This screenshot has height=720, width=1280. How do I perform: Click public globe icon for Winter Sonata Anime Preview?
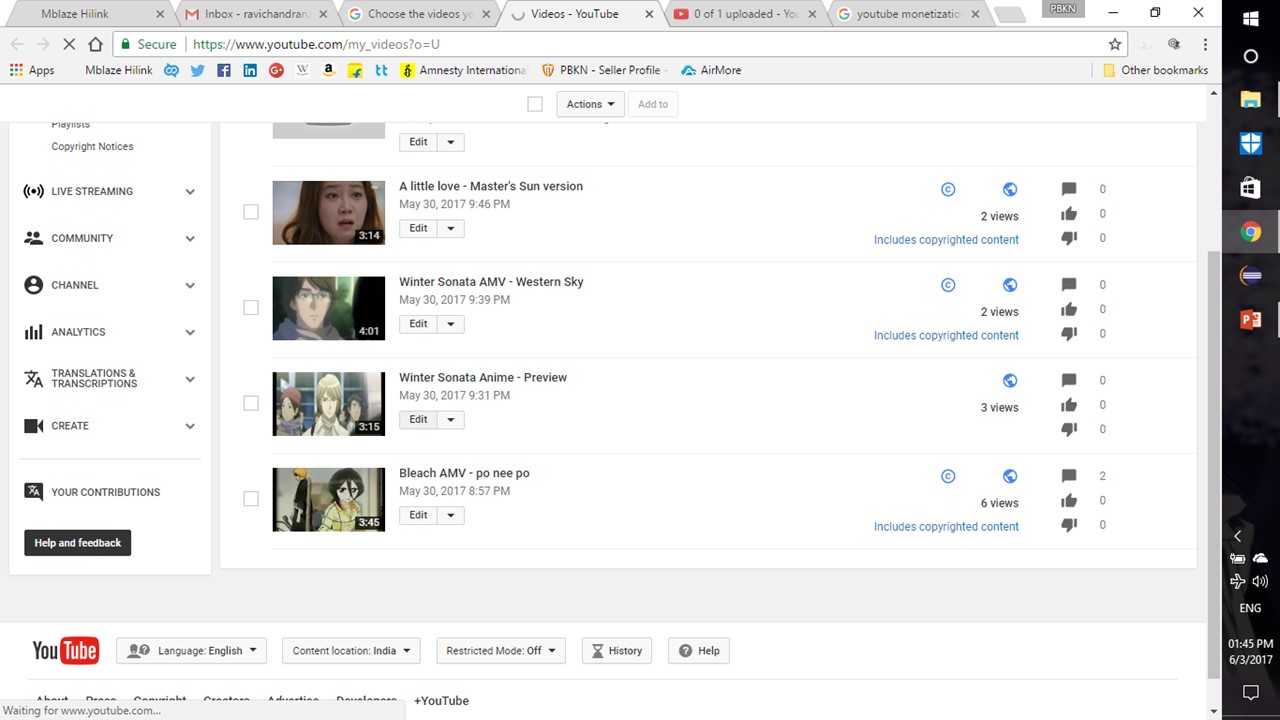coord(1010,381)
